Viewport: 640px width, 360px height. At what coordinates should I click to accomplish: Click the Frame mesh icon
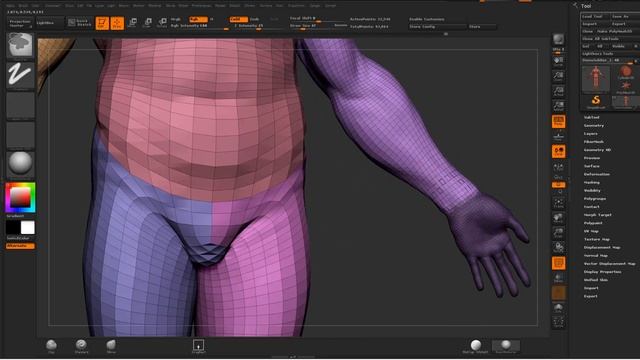point(558,203)
